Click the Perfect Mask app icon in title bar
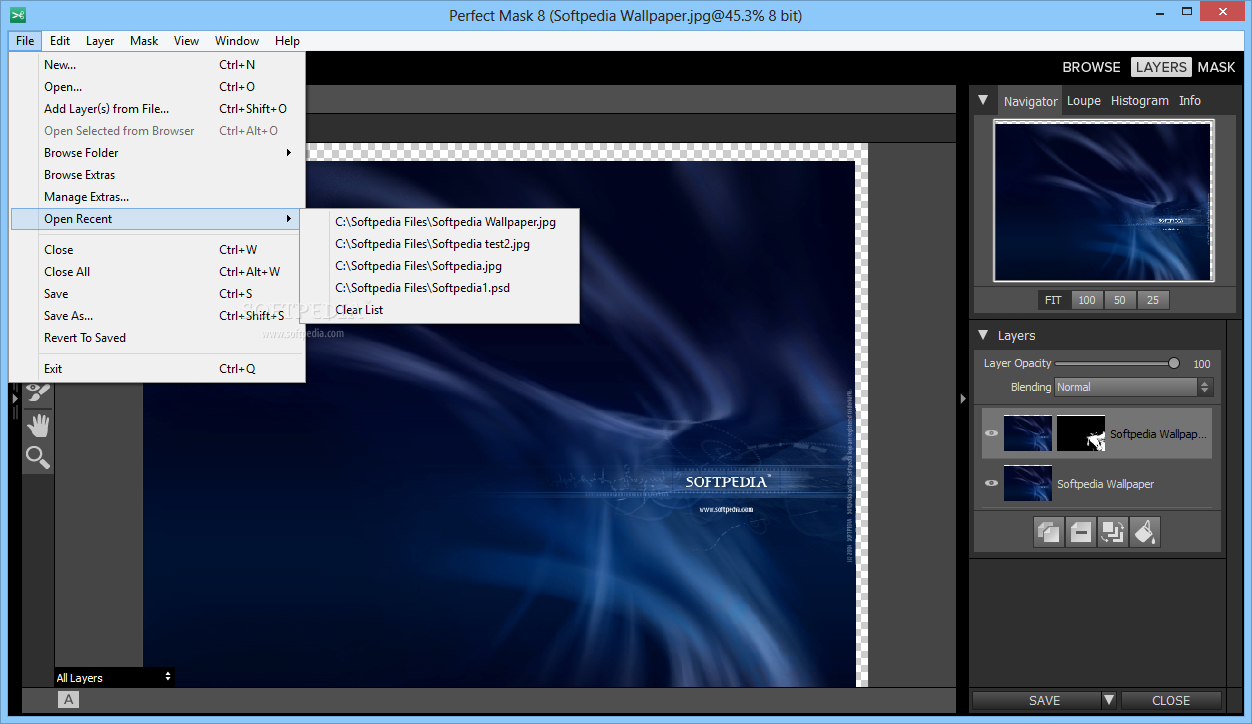 17,15
